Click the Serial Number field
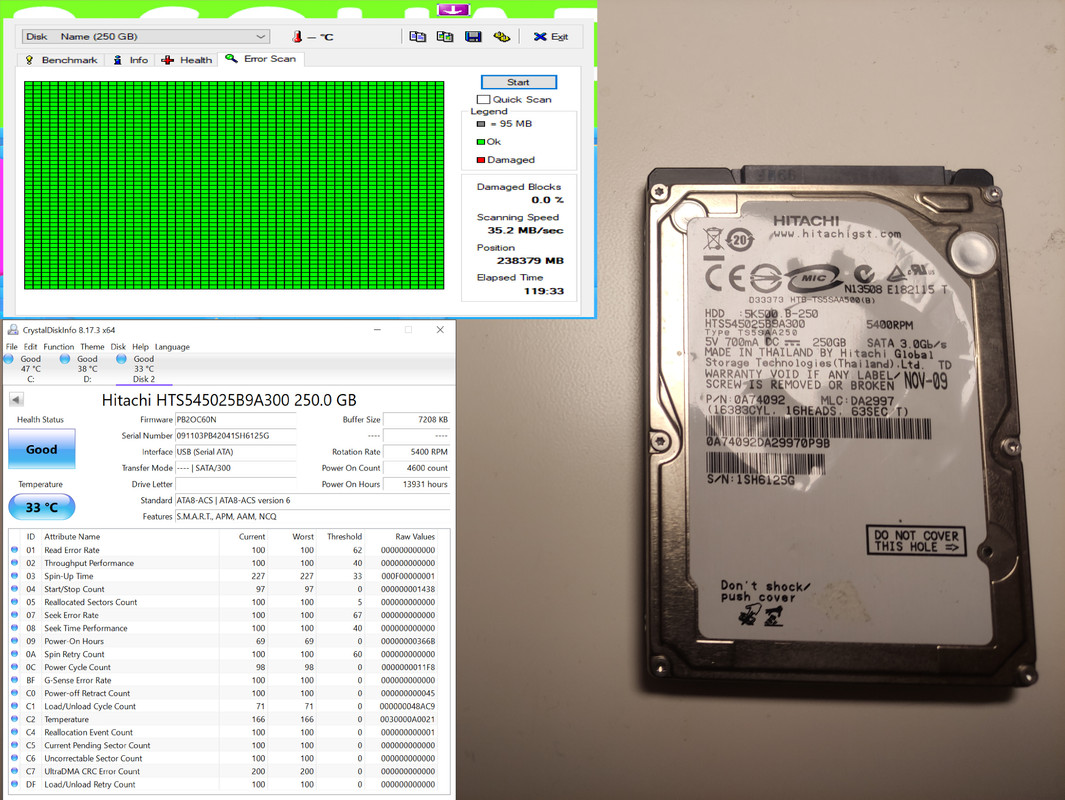 click(x=236, y=436)
